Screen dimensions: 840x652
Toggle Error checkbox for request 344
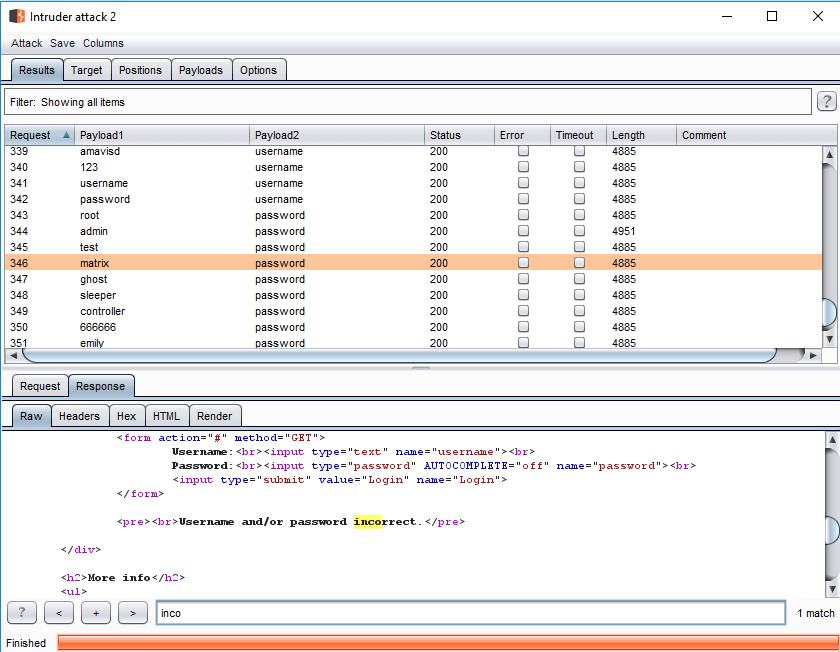(x=523, y=231)
